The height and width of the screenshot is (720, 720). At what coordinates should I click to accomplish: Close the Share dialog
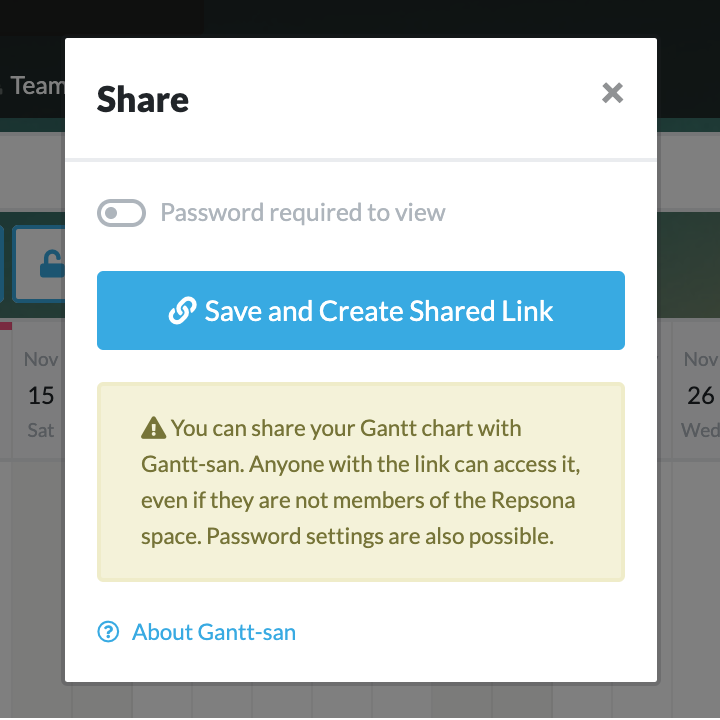pos(613,93)
